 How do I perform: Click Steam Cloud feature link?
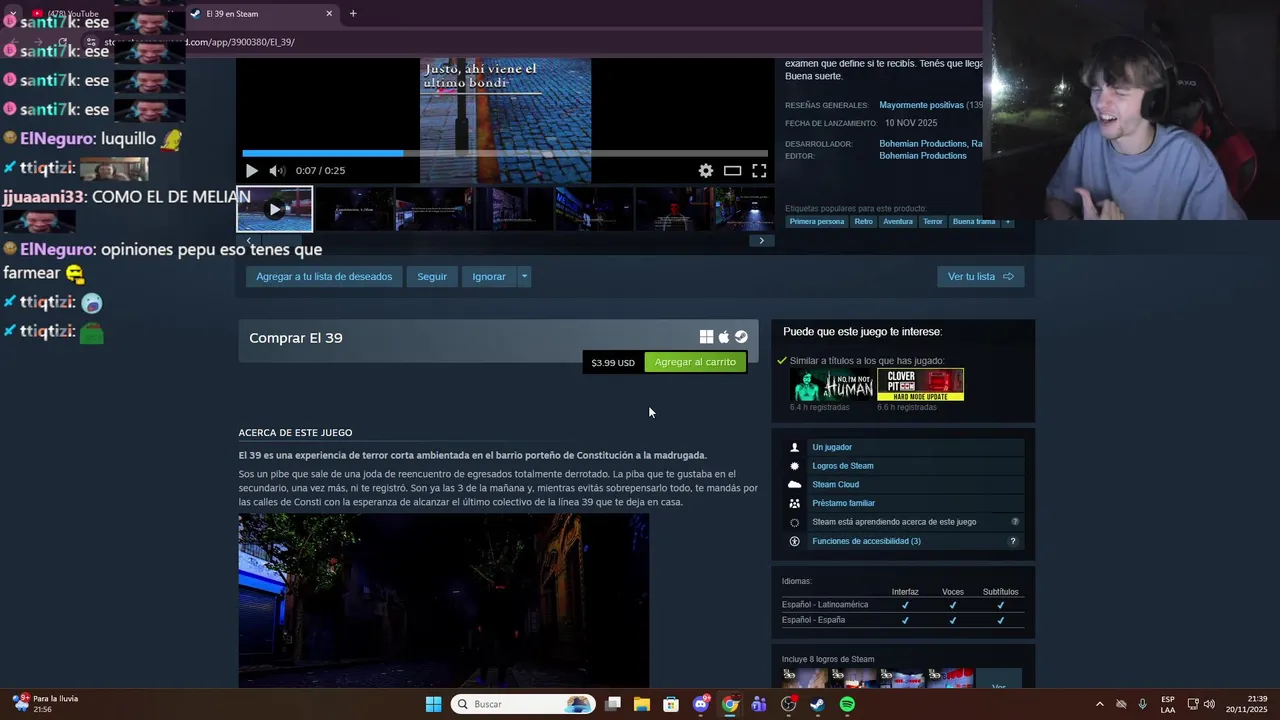835,485
